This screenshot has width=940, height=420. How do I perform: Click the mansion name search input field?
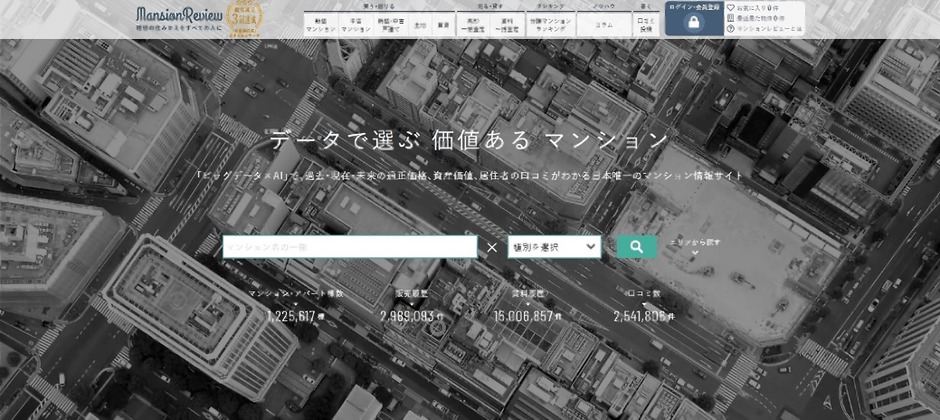coord(349,247)
